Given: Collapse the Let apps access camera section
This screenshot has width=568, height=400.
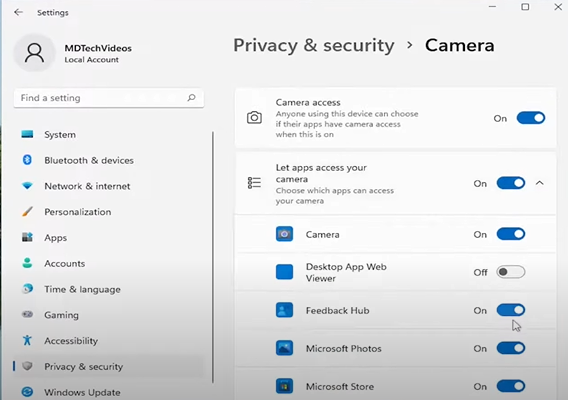Looking at the screenshot, I should (539, 183).
